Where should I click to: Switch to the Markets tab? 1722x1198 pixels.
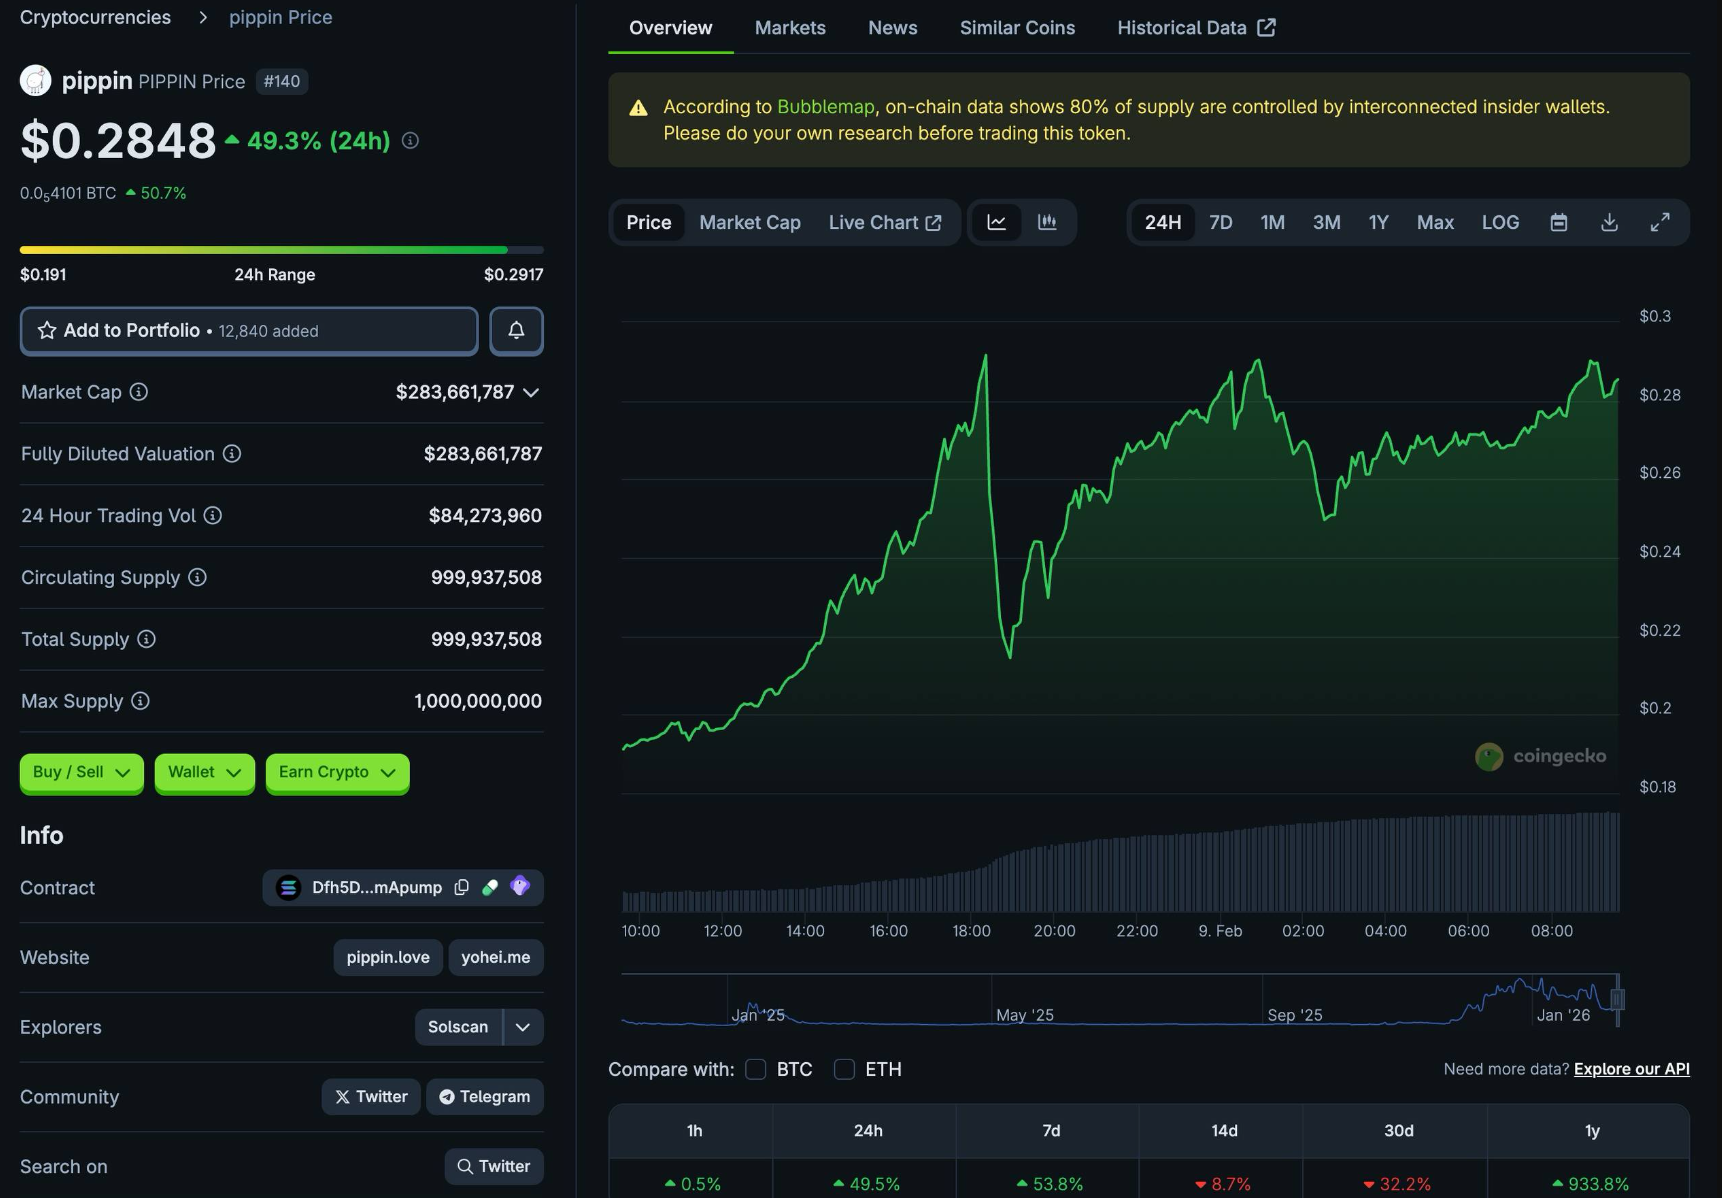coord(790,28)
